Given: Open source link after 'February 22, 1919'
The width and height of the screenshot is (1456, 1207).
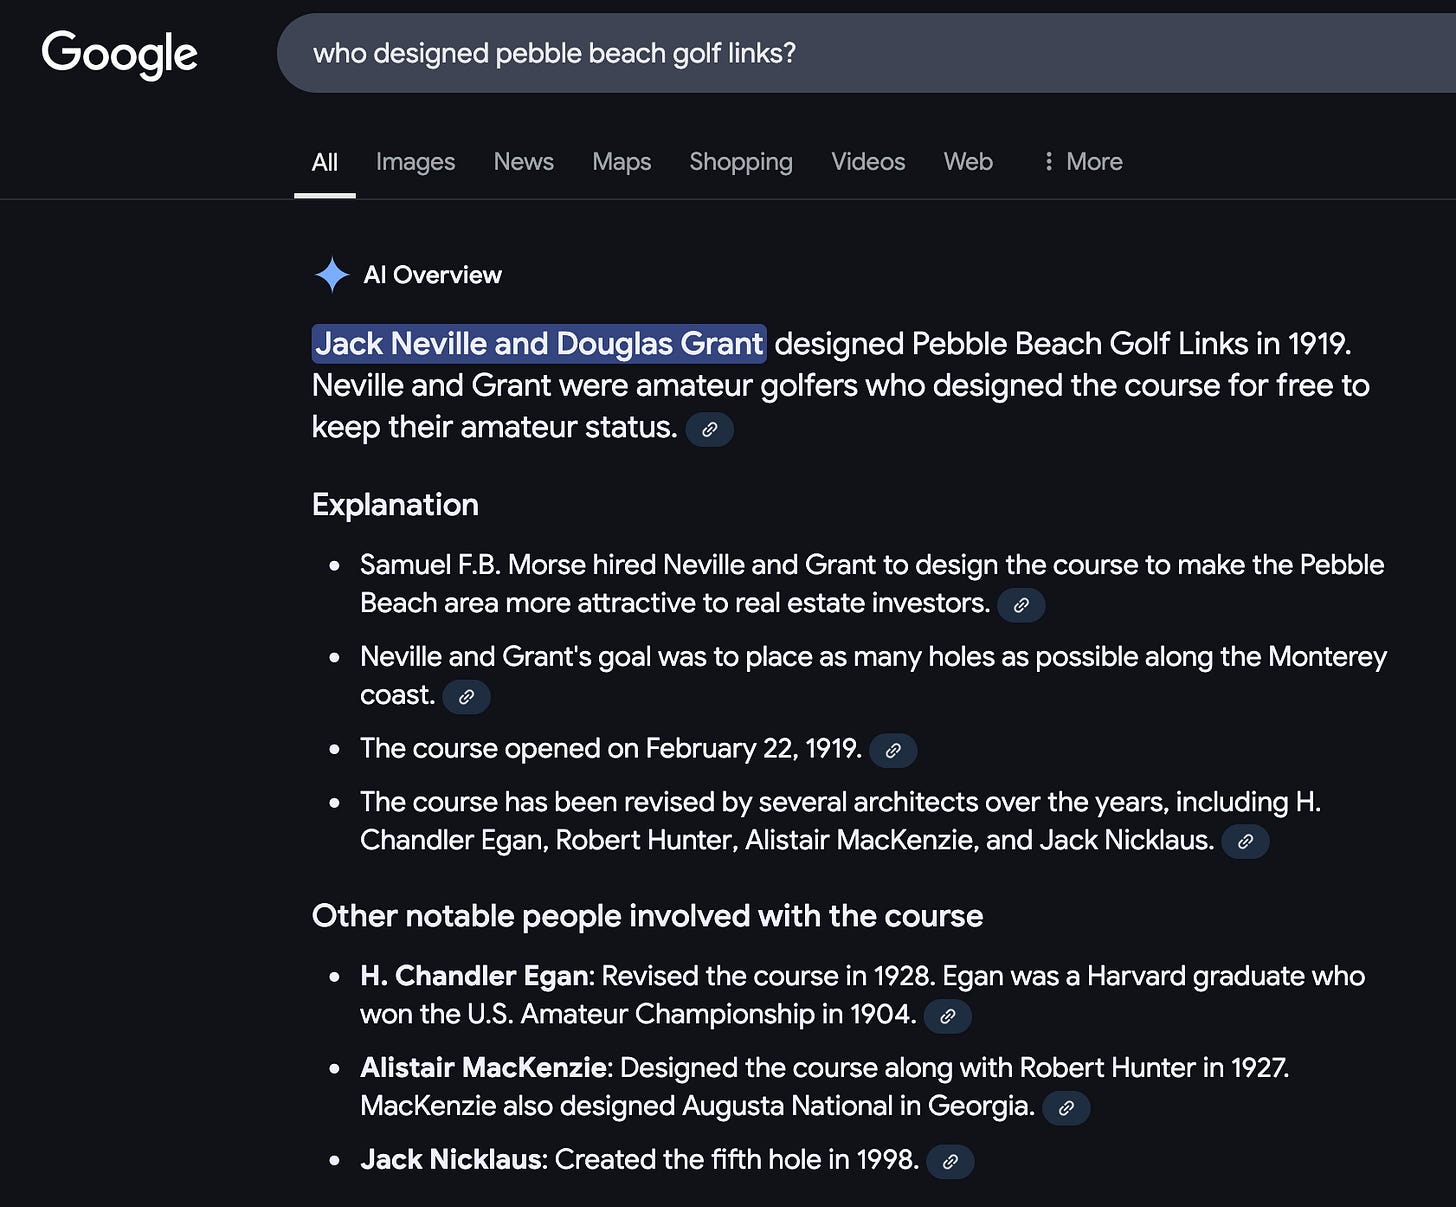Looking at the screenshot, I should tap(893, 750).
